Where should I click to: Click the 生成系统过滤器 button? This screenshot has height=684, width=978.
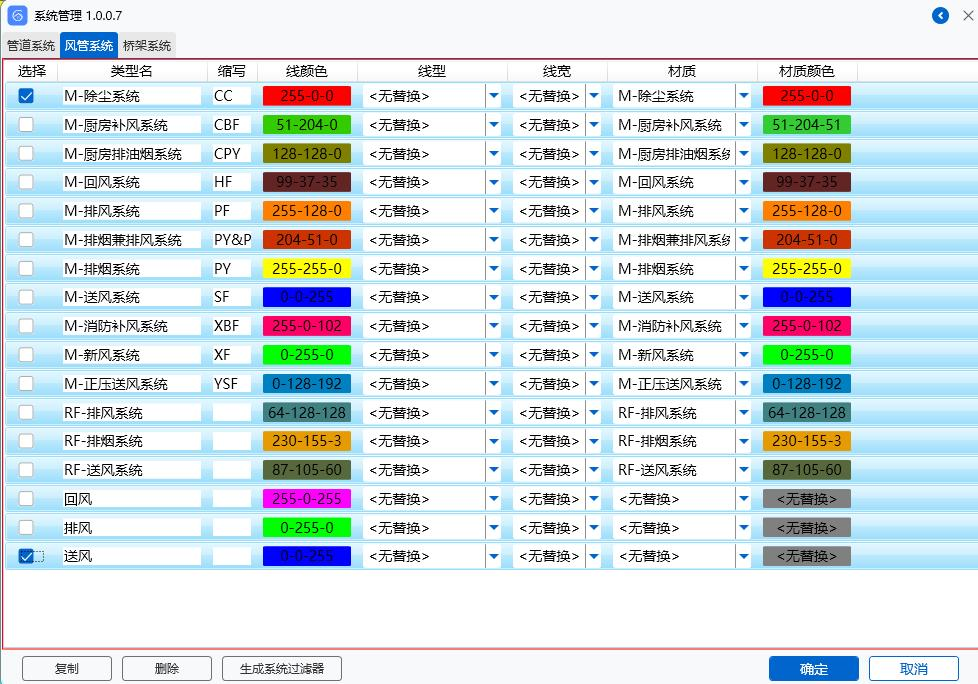point(281,669)
